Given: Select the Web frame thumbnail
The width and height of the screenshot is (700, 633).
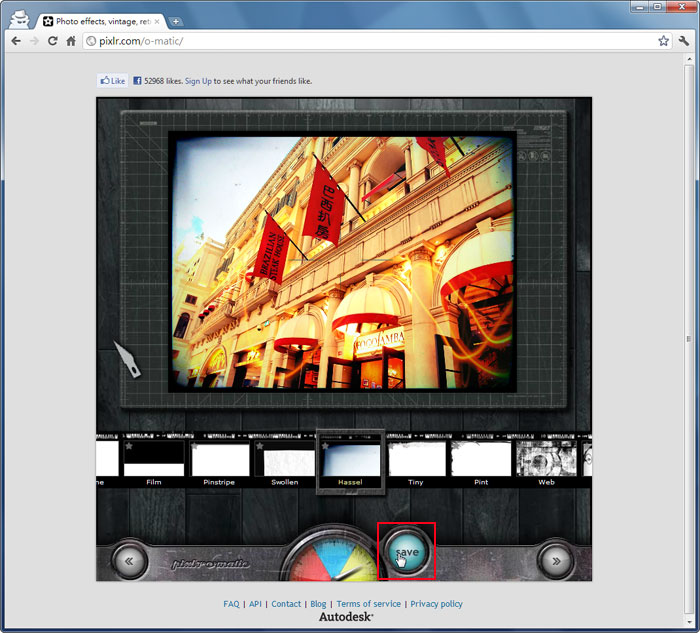Looking at the screenshot, I should (x=546, y=459).
